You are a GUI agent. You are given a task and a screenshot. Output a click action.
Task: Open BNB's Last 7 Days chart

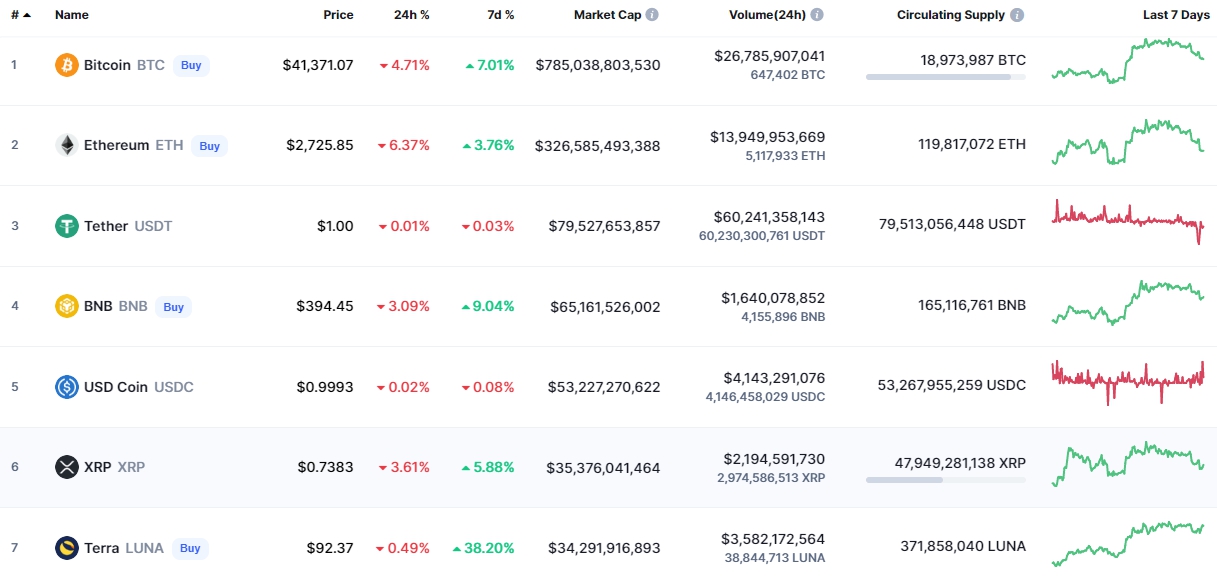(1128, 303)
